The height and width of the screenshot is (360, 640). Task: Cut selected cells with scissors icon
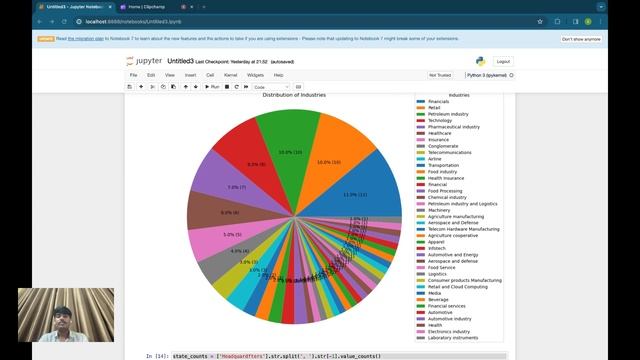(152, 87)
